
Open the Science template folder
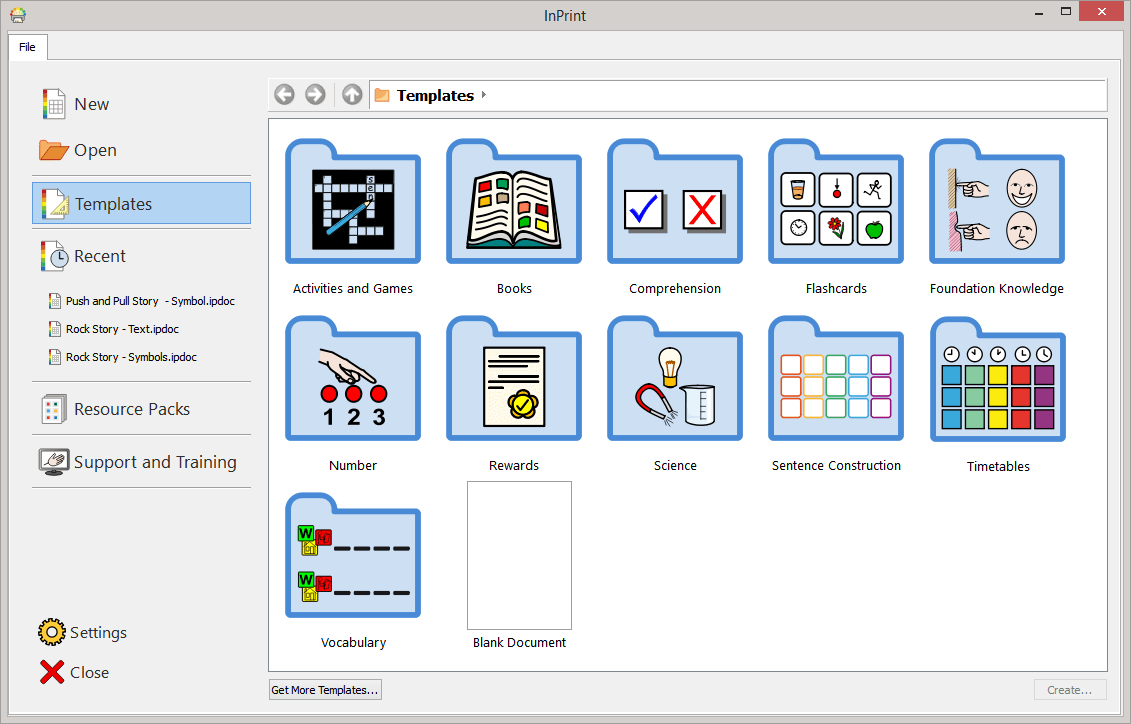tap(675, 384)
